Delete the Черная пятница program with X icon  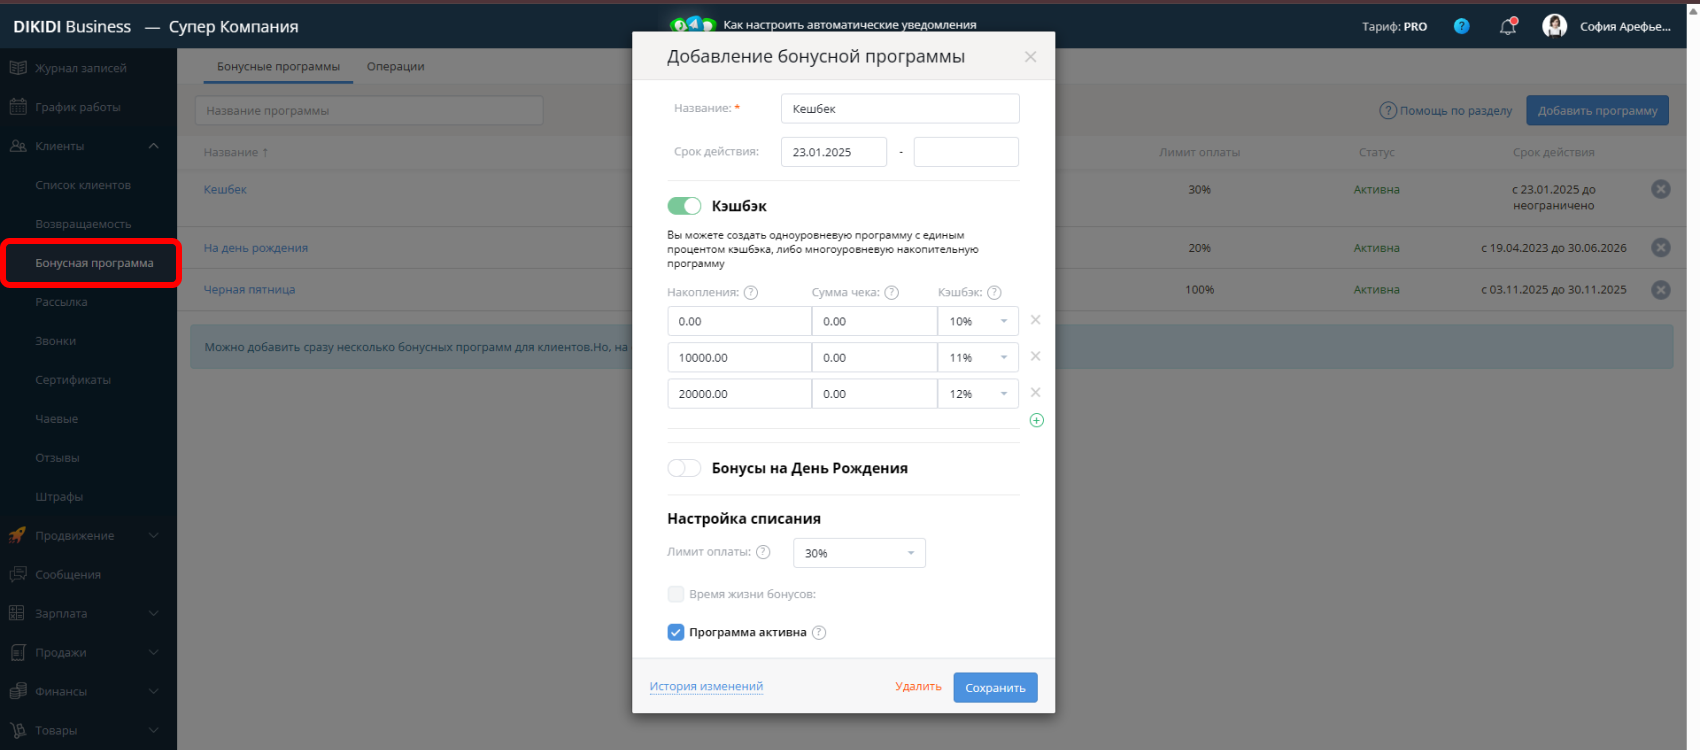point(1660,290)
